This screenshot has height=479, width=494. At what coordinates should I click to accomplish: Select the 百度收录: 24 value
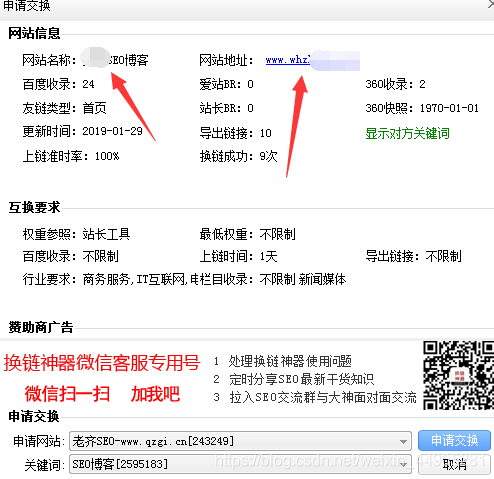(x=88, y=84)
